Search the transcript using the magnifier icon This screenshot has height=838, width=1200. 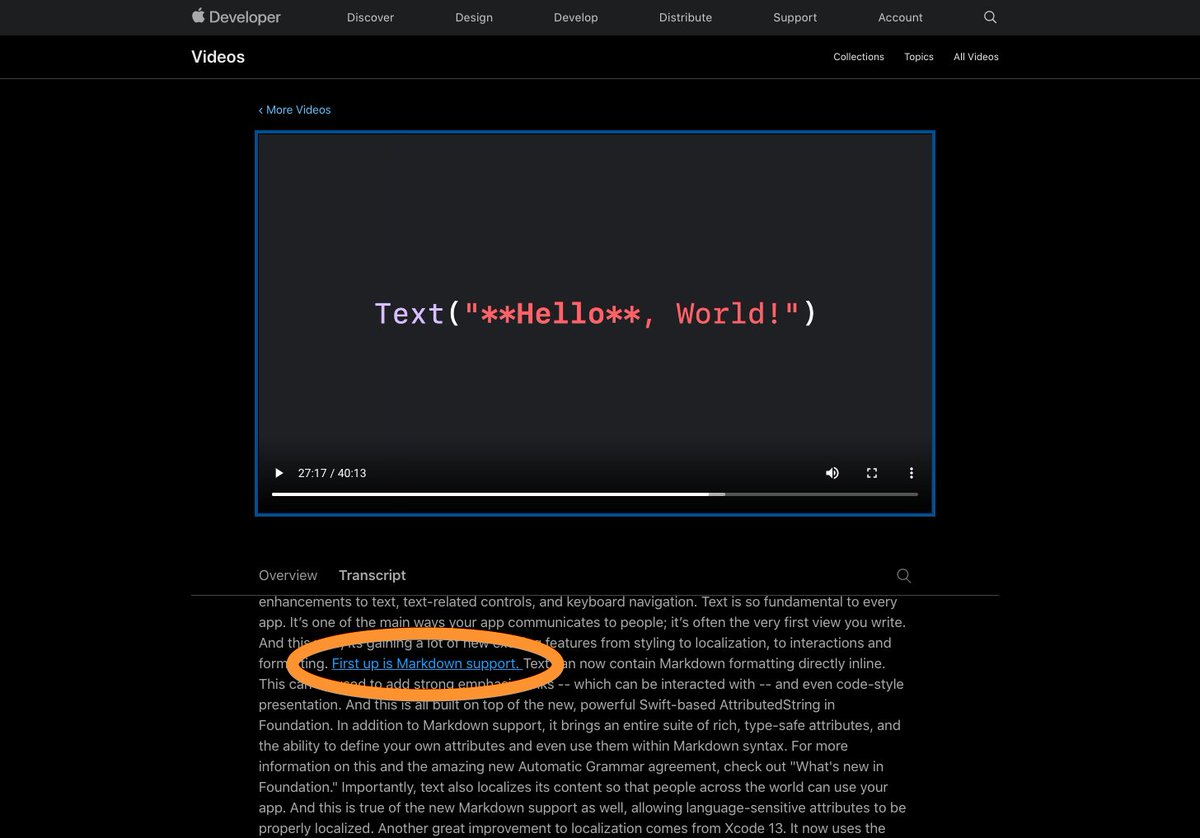[x=904, y=576]
